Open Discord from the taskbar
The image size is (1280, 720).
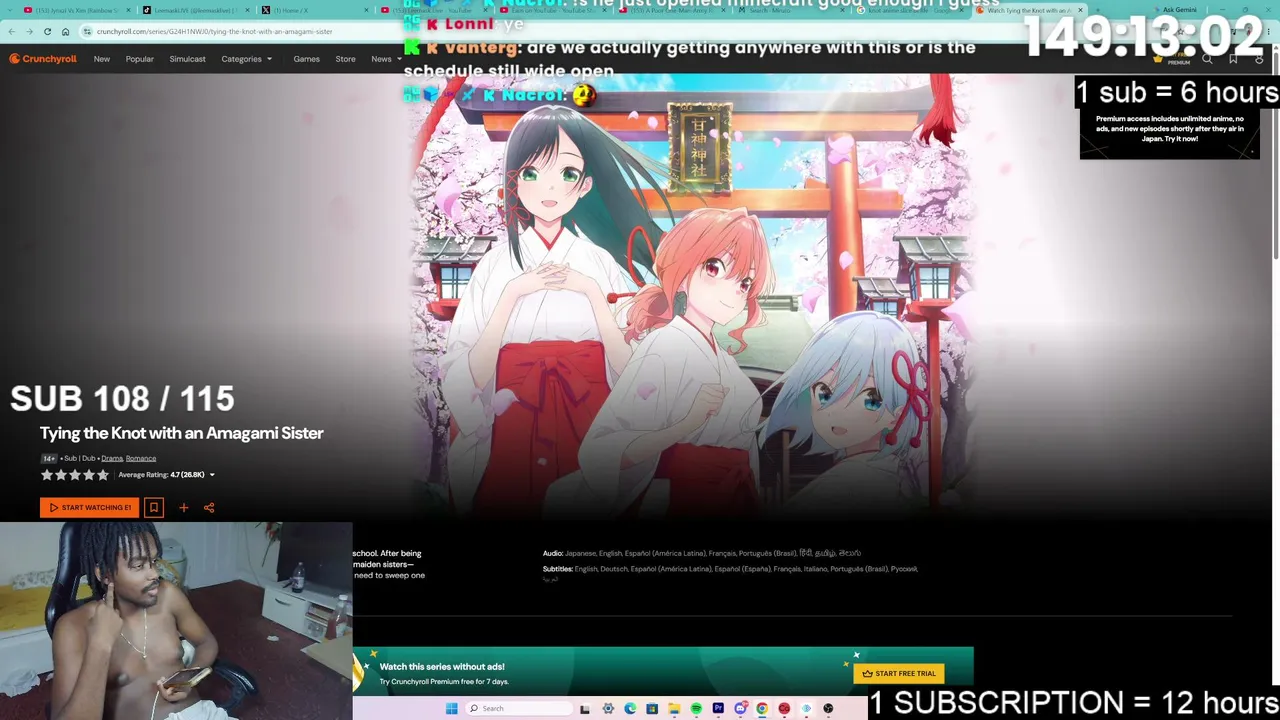tap(740, 709)
